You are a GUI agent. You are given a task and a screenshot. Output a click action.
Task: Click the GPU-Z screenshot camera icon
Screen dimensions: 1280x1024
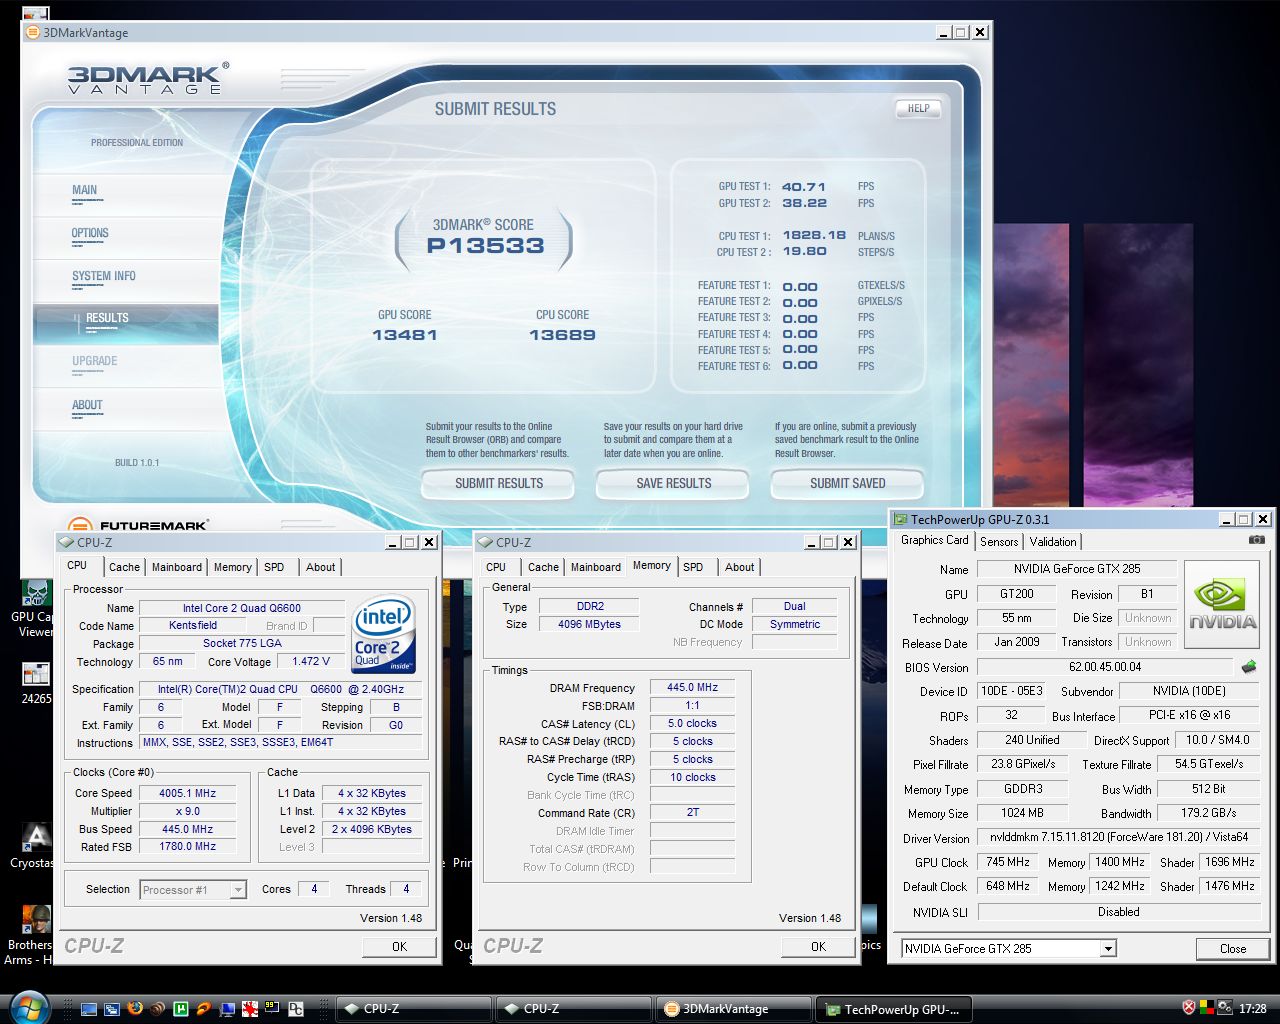[x=1257, y=540]
